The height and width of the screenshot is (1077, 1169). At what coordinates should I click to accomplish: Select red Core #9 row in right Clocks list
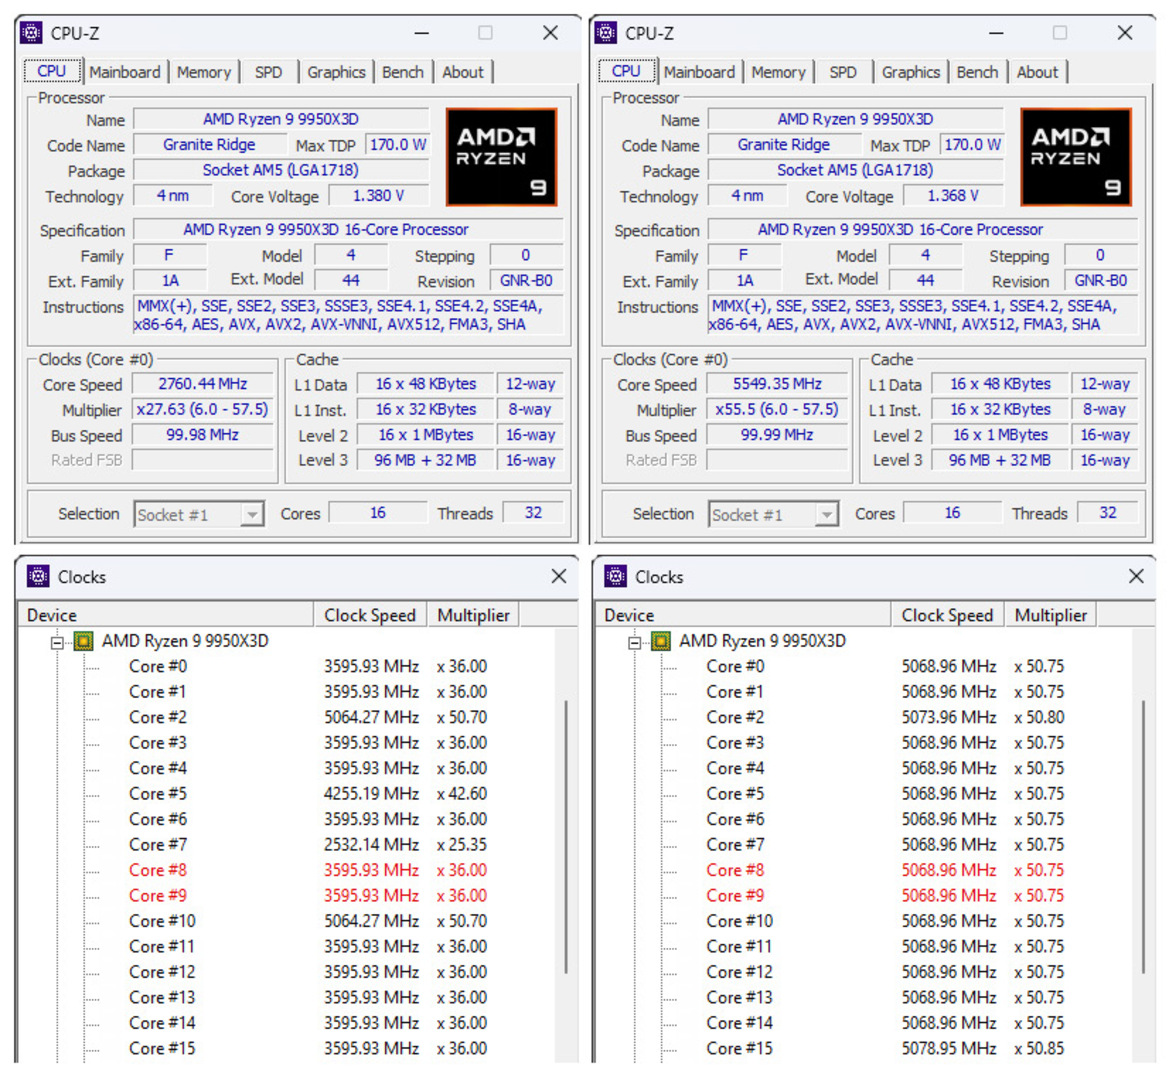coord(886,895)
